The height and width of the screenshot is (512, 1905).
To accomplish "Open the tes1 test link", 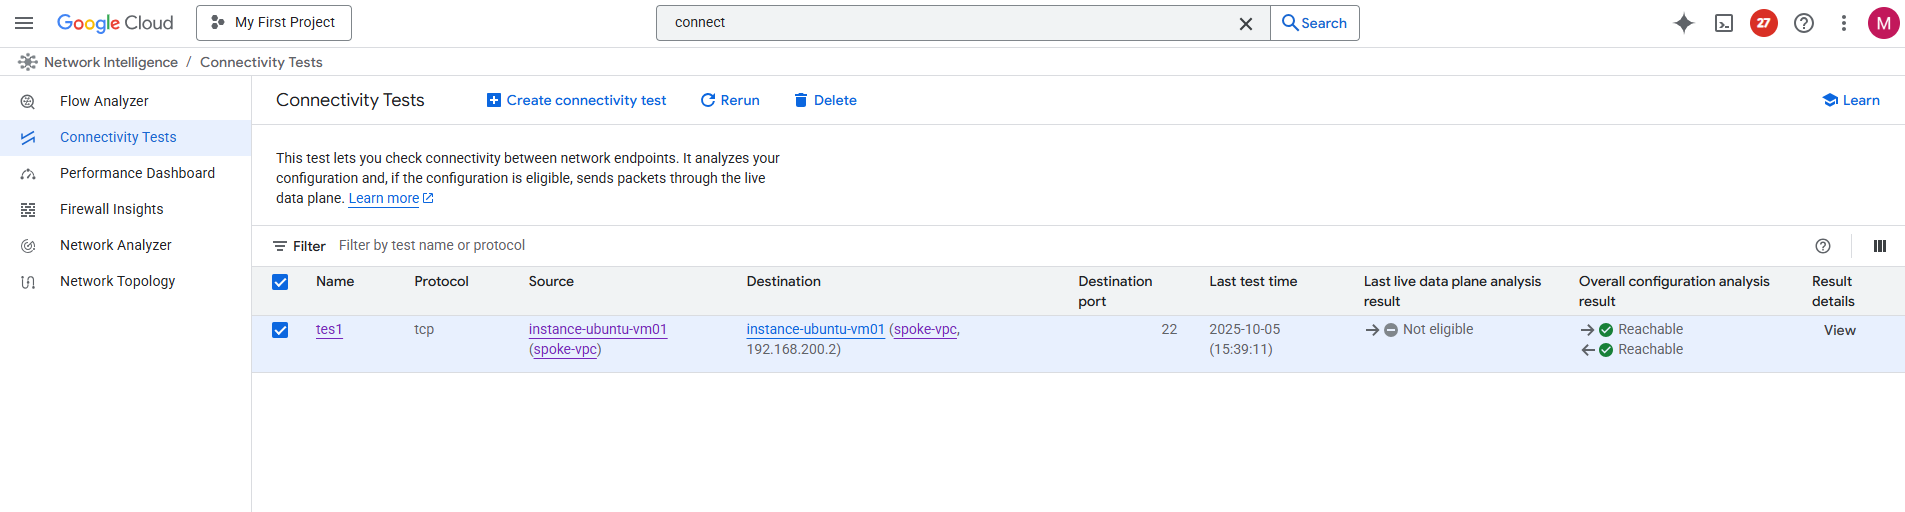I will click(x=329, y=329).
